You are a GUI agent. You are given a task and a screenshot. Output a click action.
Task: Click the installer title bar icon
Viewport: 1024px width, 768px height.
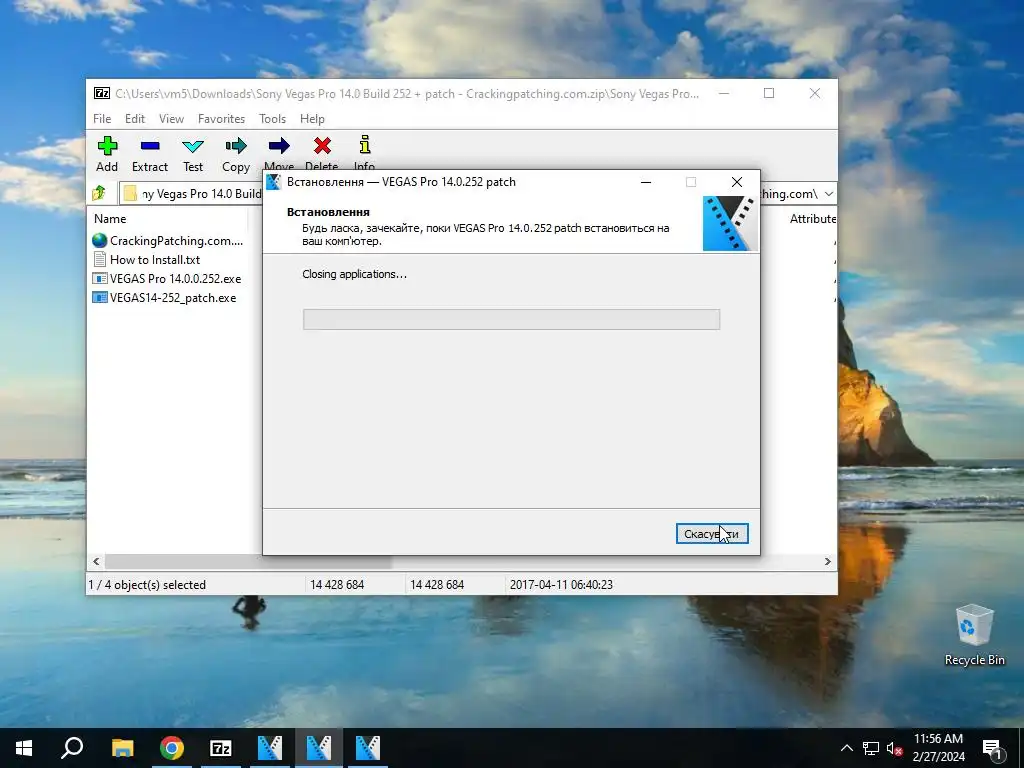pyautogui.click(x=274, y=182)
